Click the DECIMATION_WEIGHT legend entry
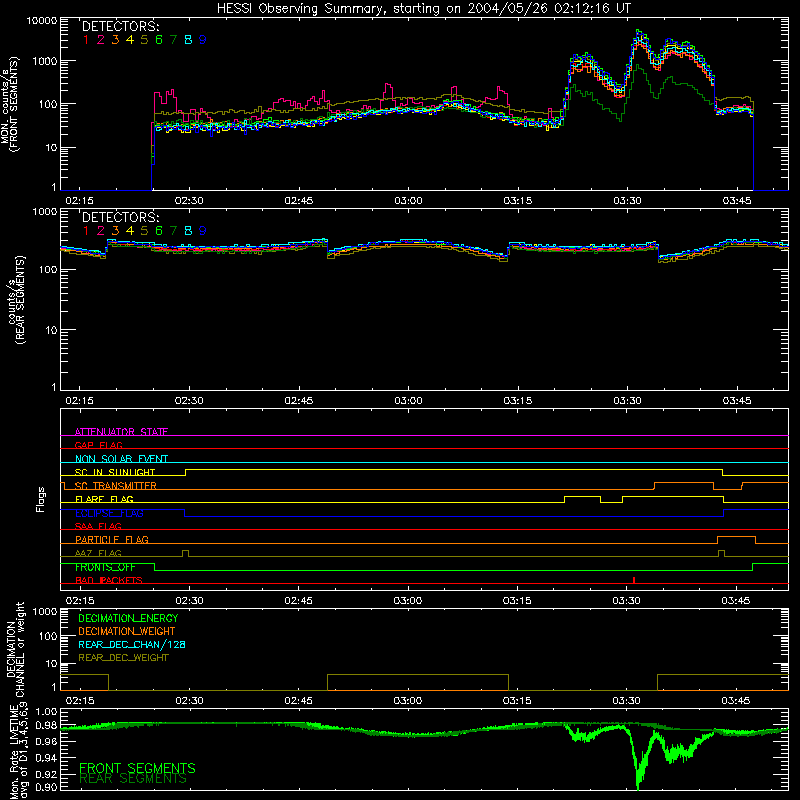 [x=127, y=631]
